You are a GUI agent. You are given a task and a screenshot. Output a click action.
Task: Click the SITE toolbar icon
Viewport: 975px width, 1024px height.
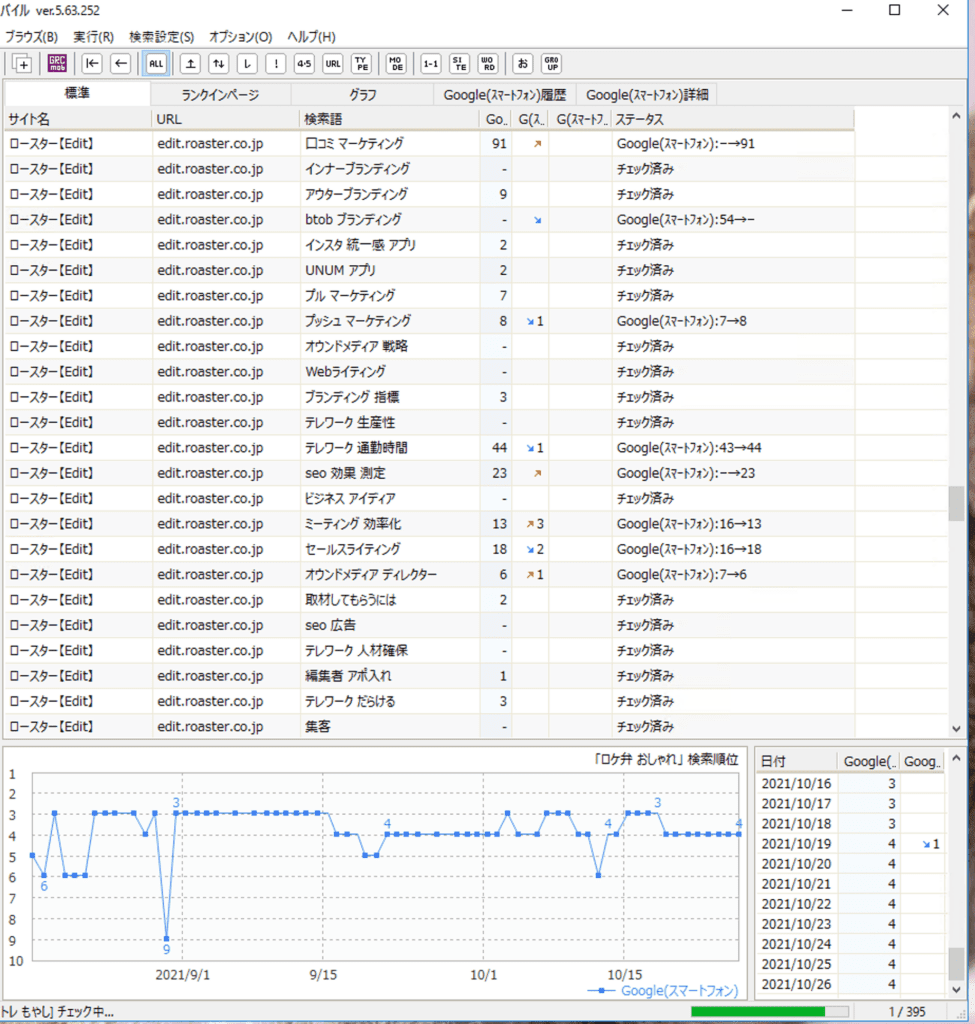[x=459, y=63]
